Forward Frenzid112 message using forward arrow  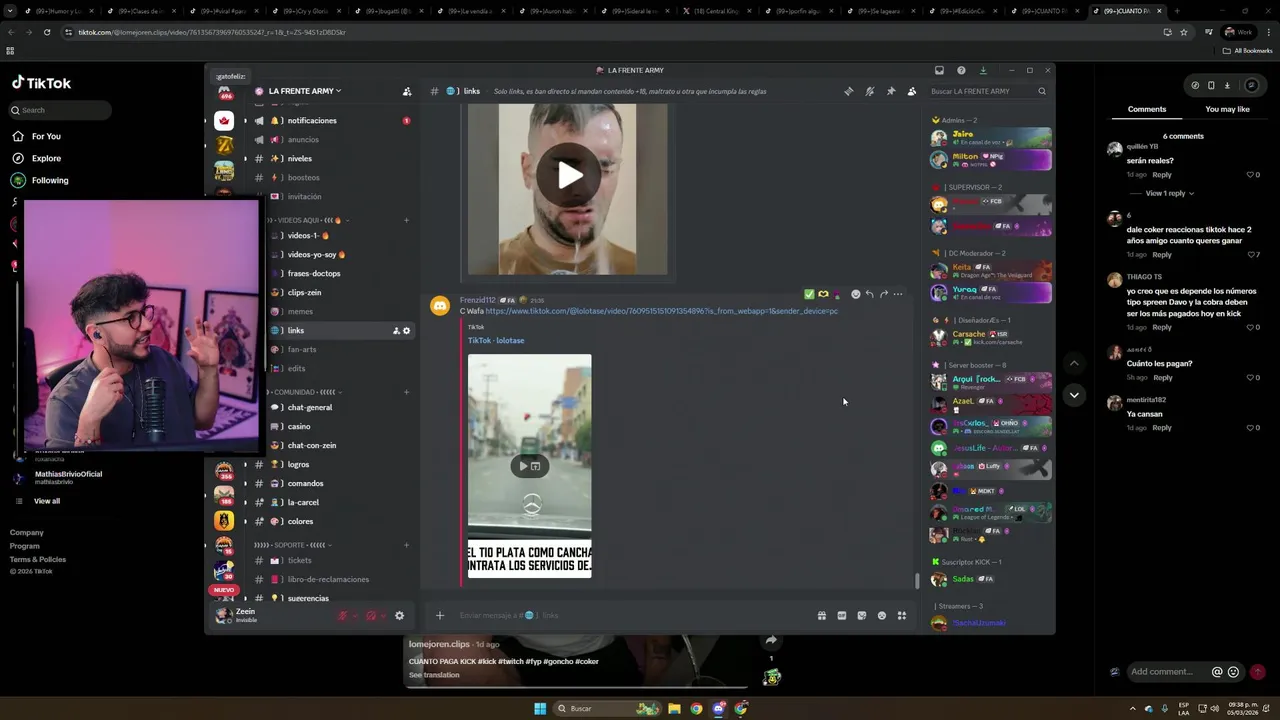click(x=883, y=294)
